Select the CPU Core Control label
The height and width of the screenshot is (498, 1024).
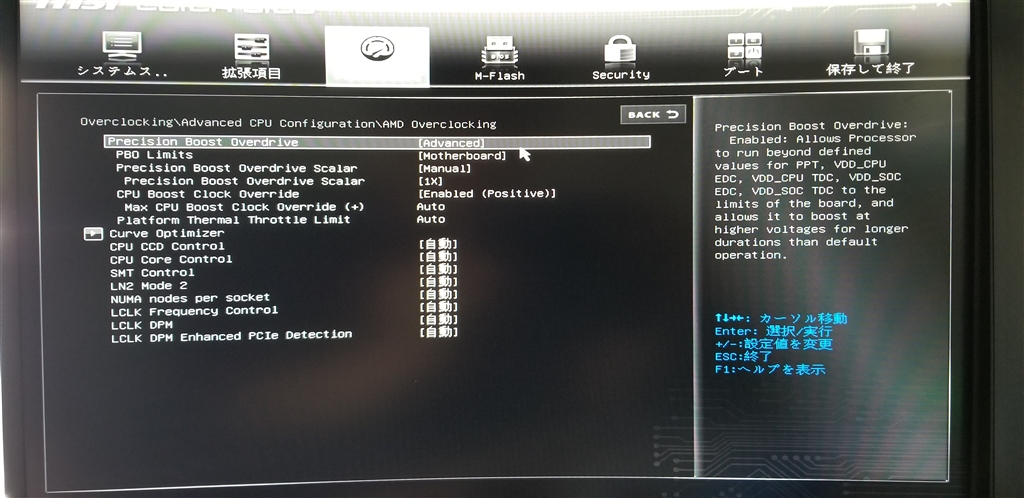point(170,259)
